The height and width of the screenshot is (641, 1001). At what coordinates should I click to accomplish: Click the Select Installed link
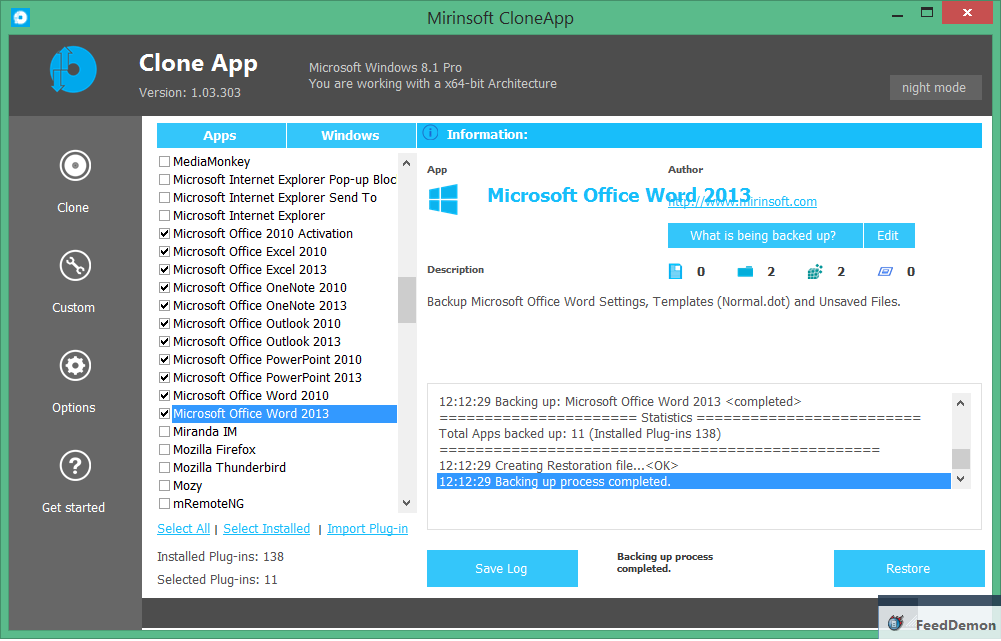266,529
